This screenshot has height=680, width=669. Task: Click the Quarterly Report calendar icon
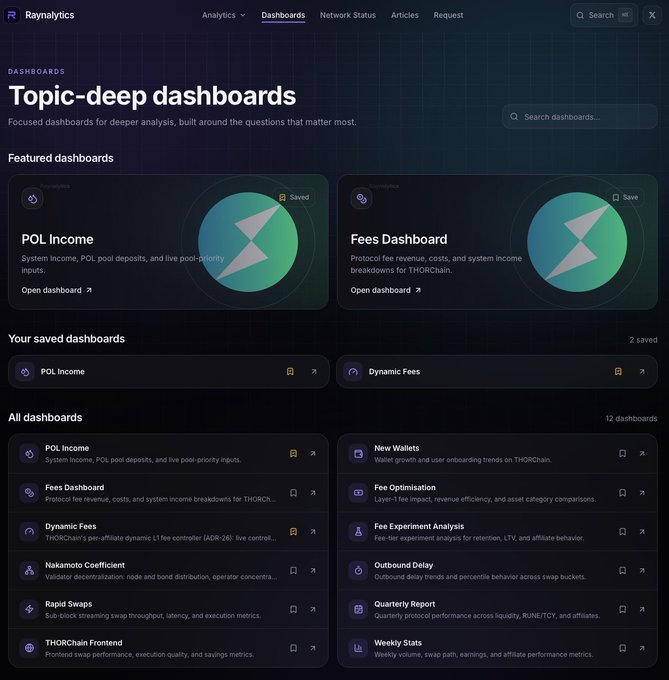(x=358, y=609)
